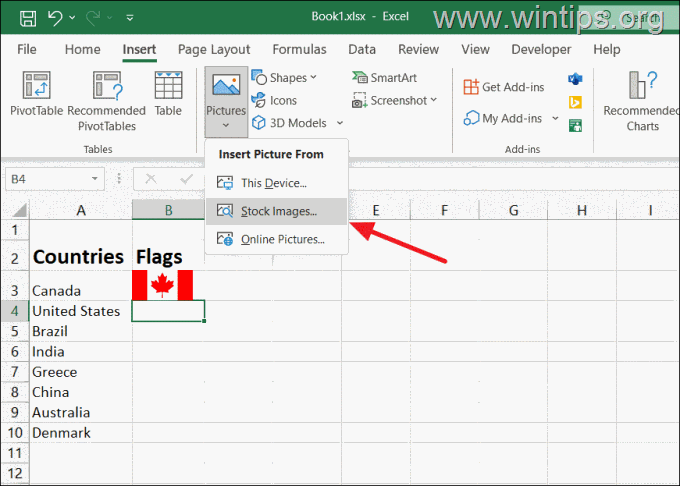The width and height of the screenshot is (680, 486).
Task: Click the Bing Maps add-in icon
Action: 575,102
